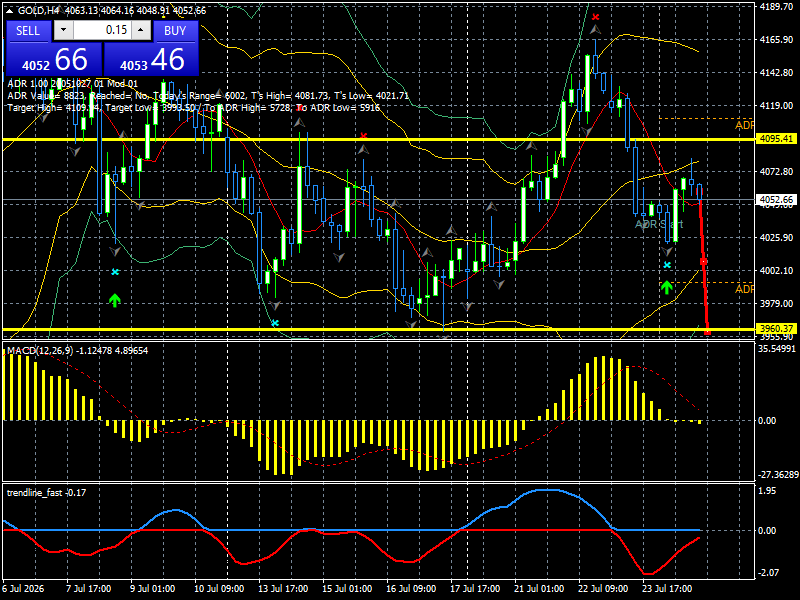Viewport: 800px width, 600px height.
Task: Click MACD scale value -27.36289
Action: [x=778, y=474]
